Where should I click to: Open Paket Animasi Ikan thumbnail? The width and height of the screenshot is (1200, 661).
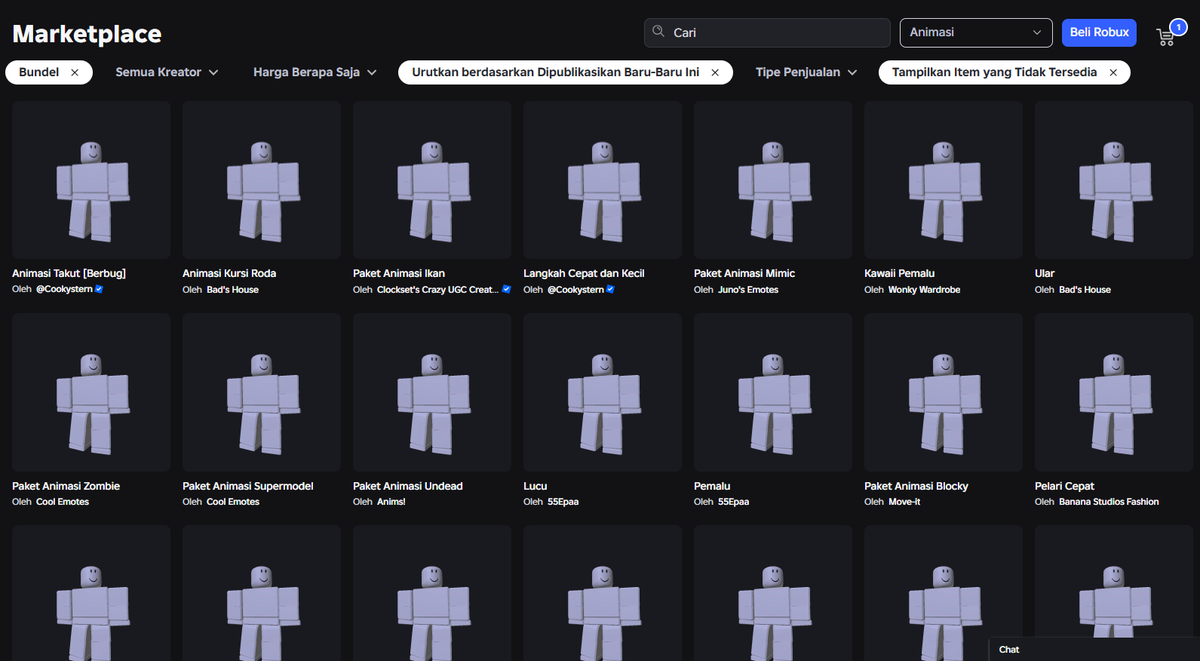point(432,180)
